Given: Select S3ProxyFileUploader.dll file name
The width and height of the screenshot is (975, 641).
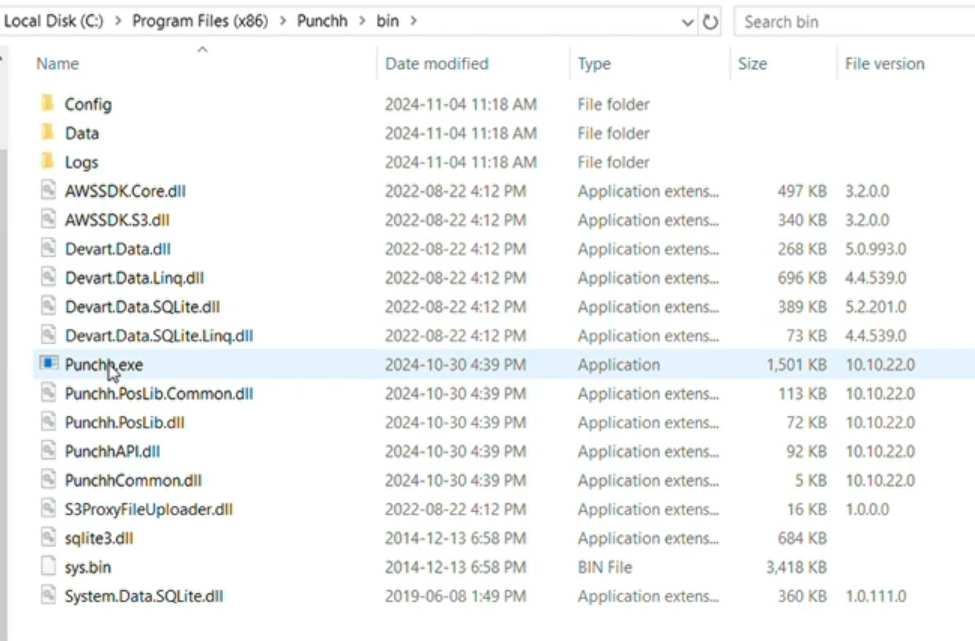Looking at the screenshot, I should 149,509.
